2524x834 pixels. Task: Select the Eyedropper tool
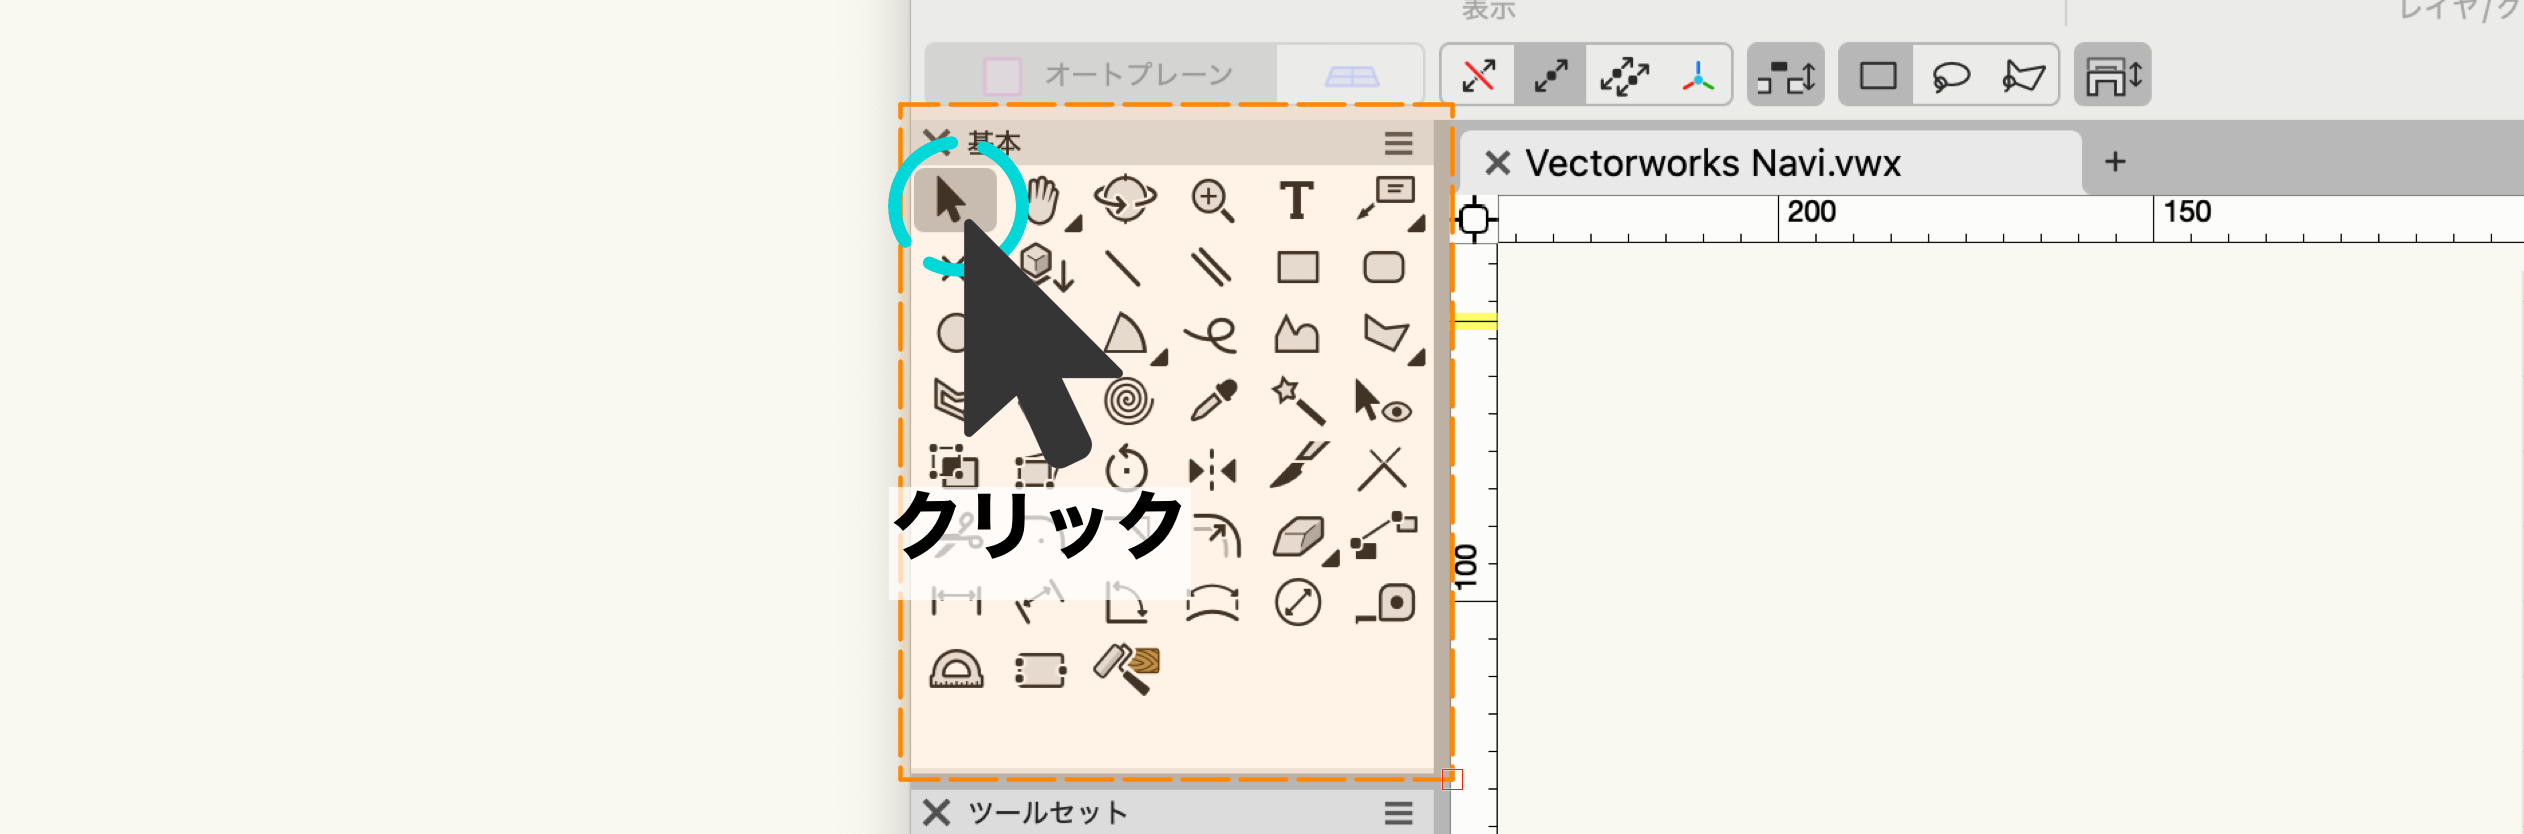point(1212,401)
